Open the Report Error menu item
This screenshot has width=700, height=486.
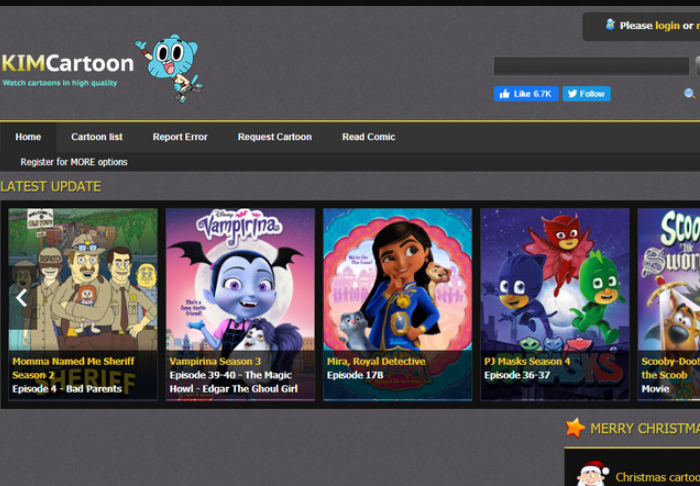coord(180,137)
